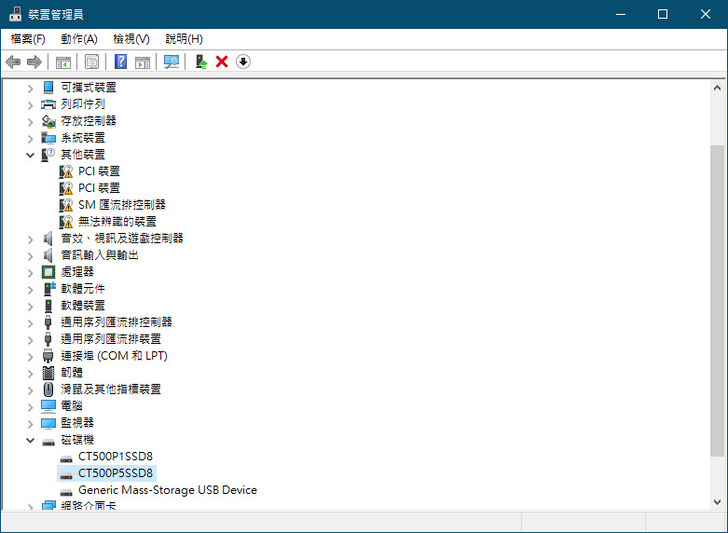
Task: Maximize the Device Manager window
Action: 663,14
